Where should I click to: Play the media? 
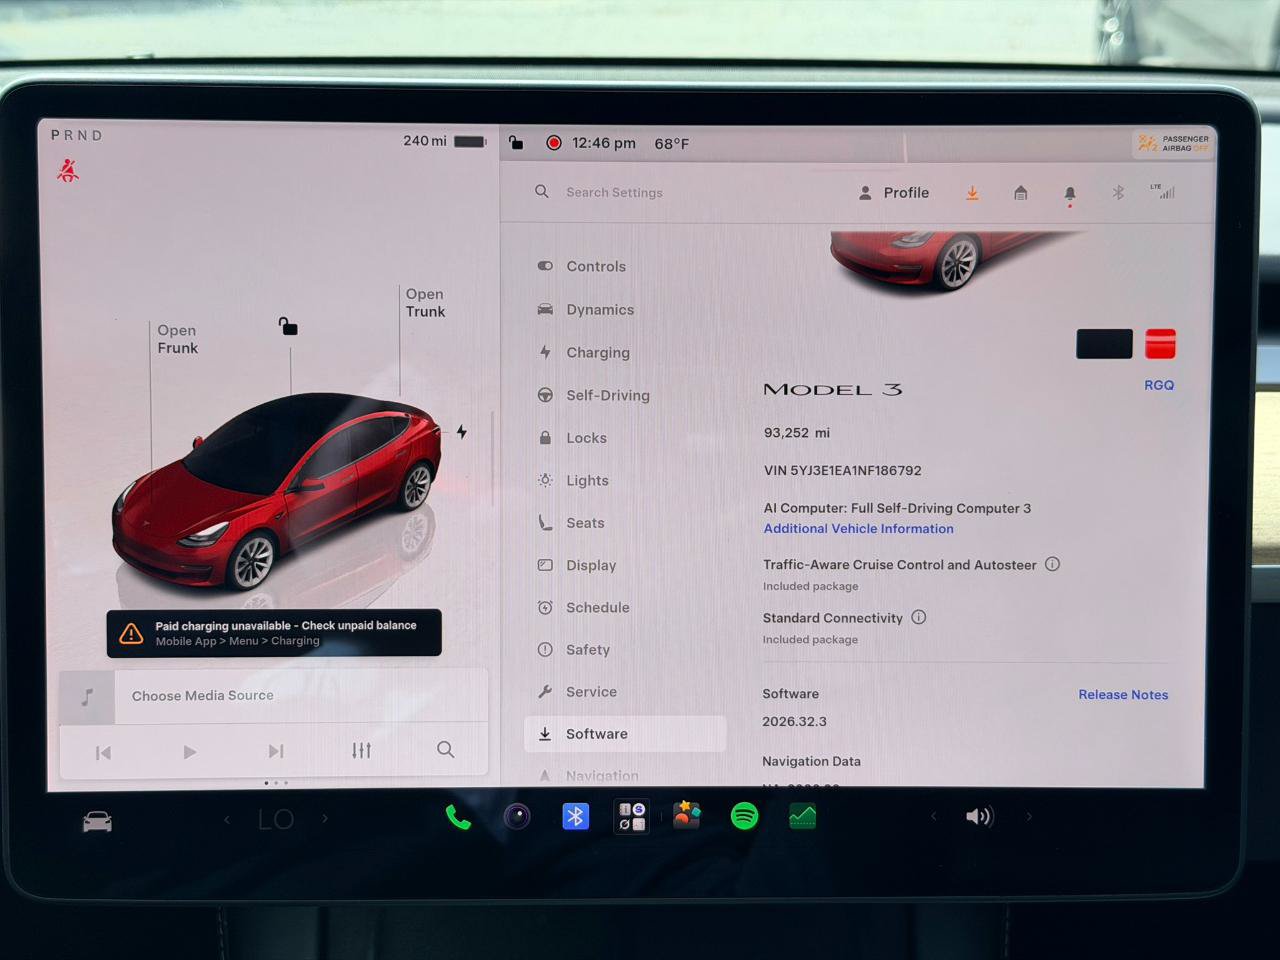190,752
